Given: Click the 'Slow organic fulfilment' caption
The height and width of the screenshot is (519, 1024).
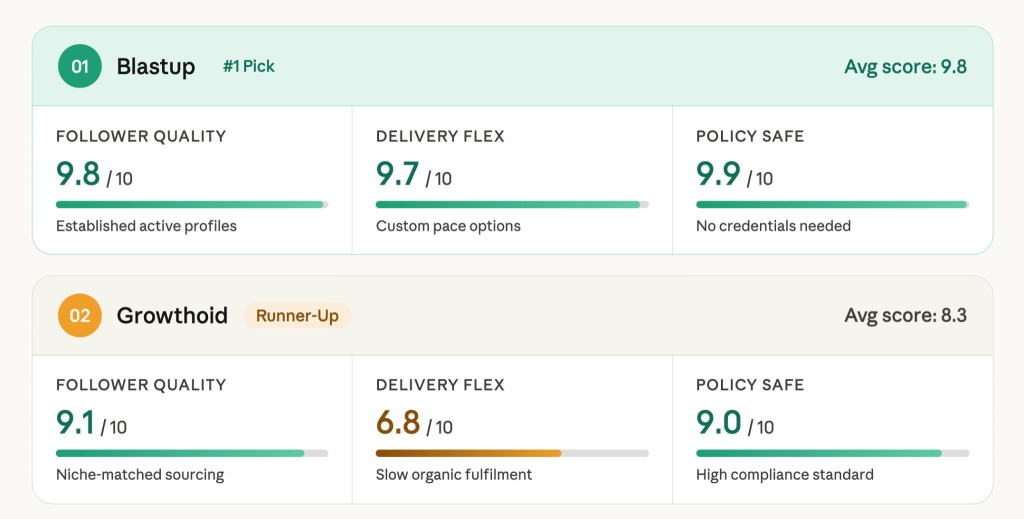Looking at the screenshot, I should 454,475.
